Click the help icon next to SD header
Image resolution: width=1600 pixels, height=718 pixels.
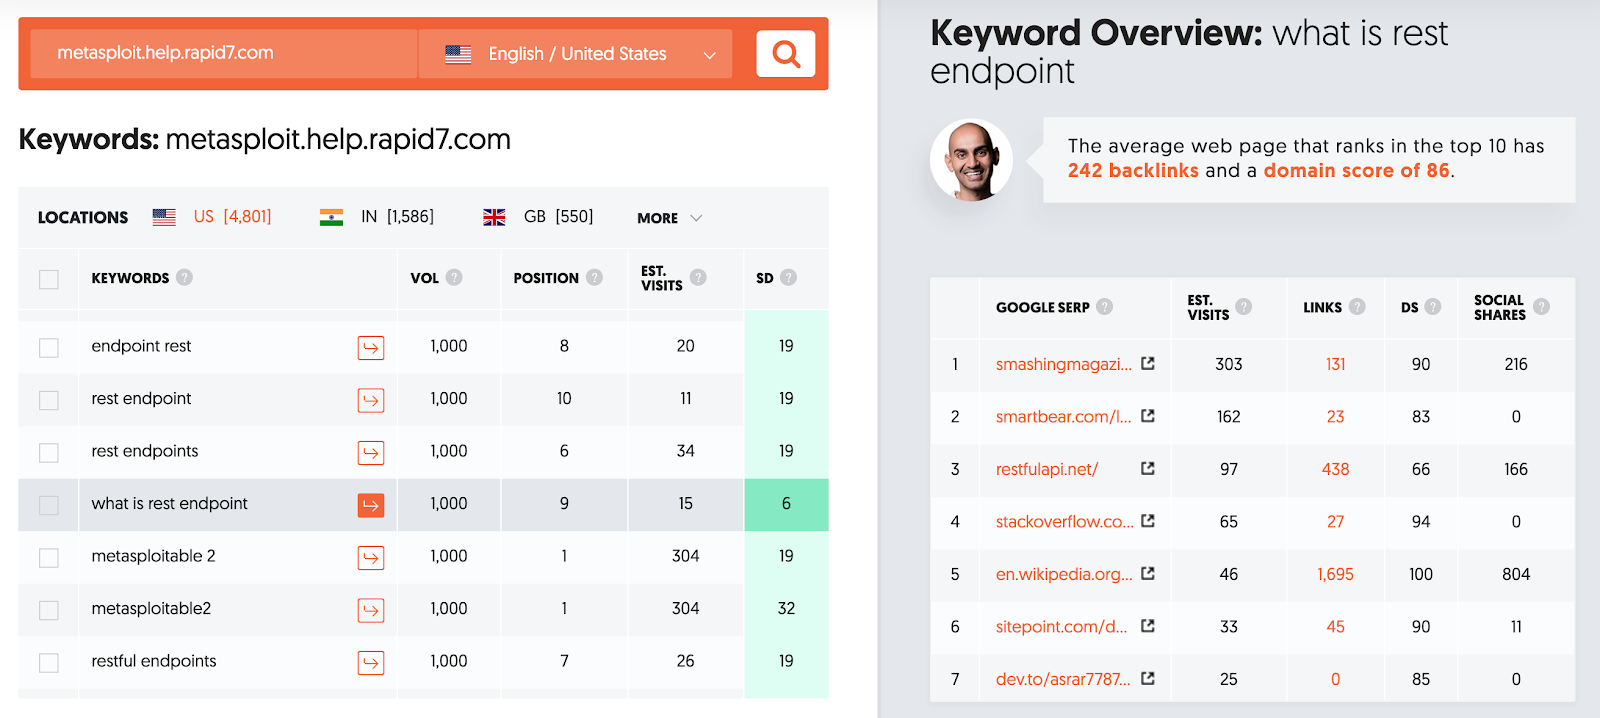tap(788, 278)
